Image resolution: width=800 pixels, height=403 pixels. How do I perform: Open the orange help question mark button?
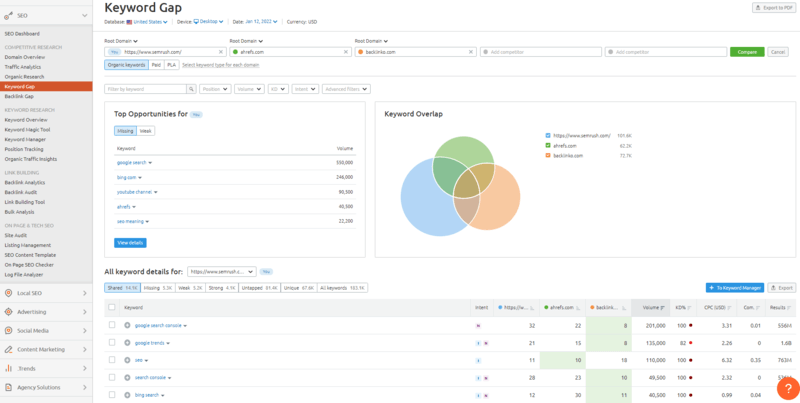click(x=787, y=388)
